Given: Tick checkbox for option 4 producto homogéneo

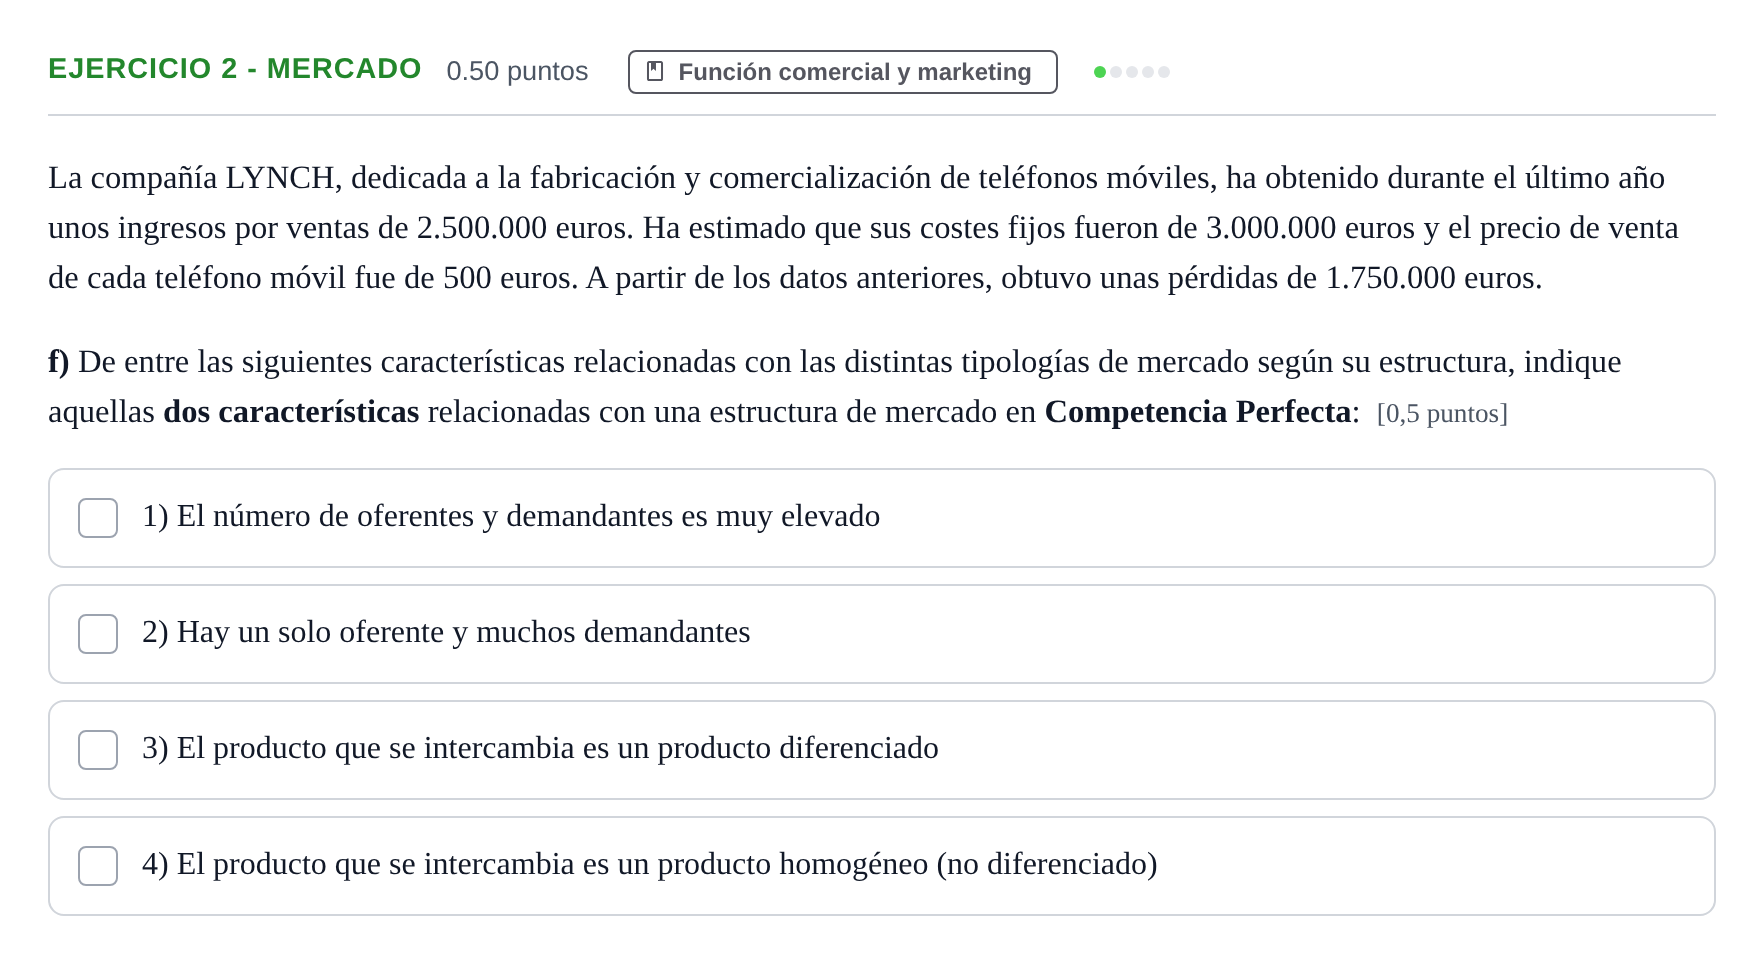Looking at the screenshot, I should tap(98, 866).
